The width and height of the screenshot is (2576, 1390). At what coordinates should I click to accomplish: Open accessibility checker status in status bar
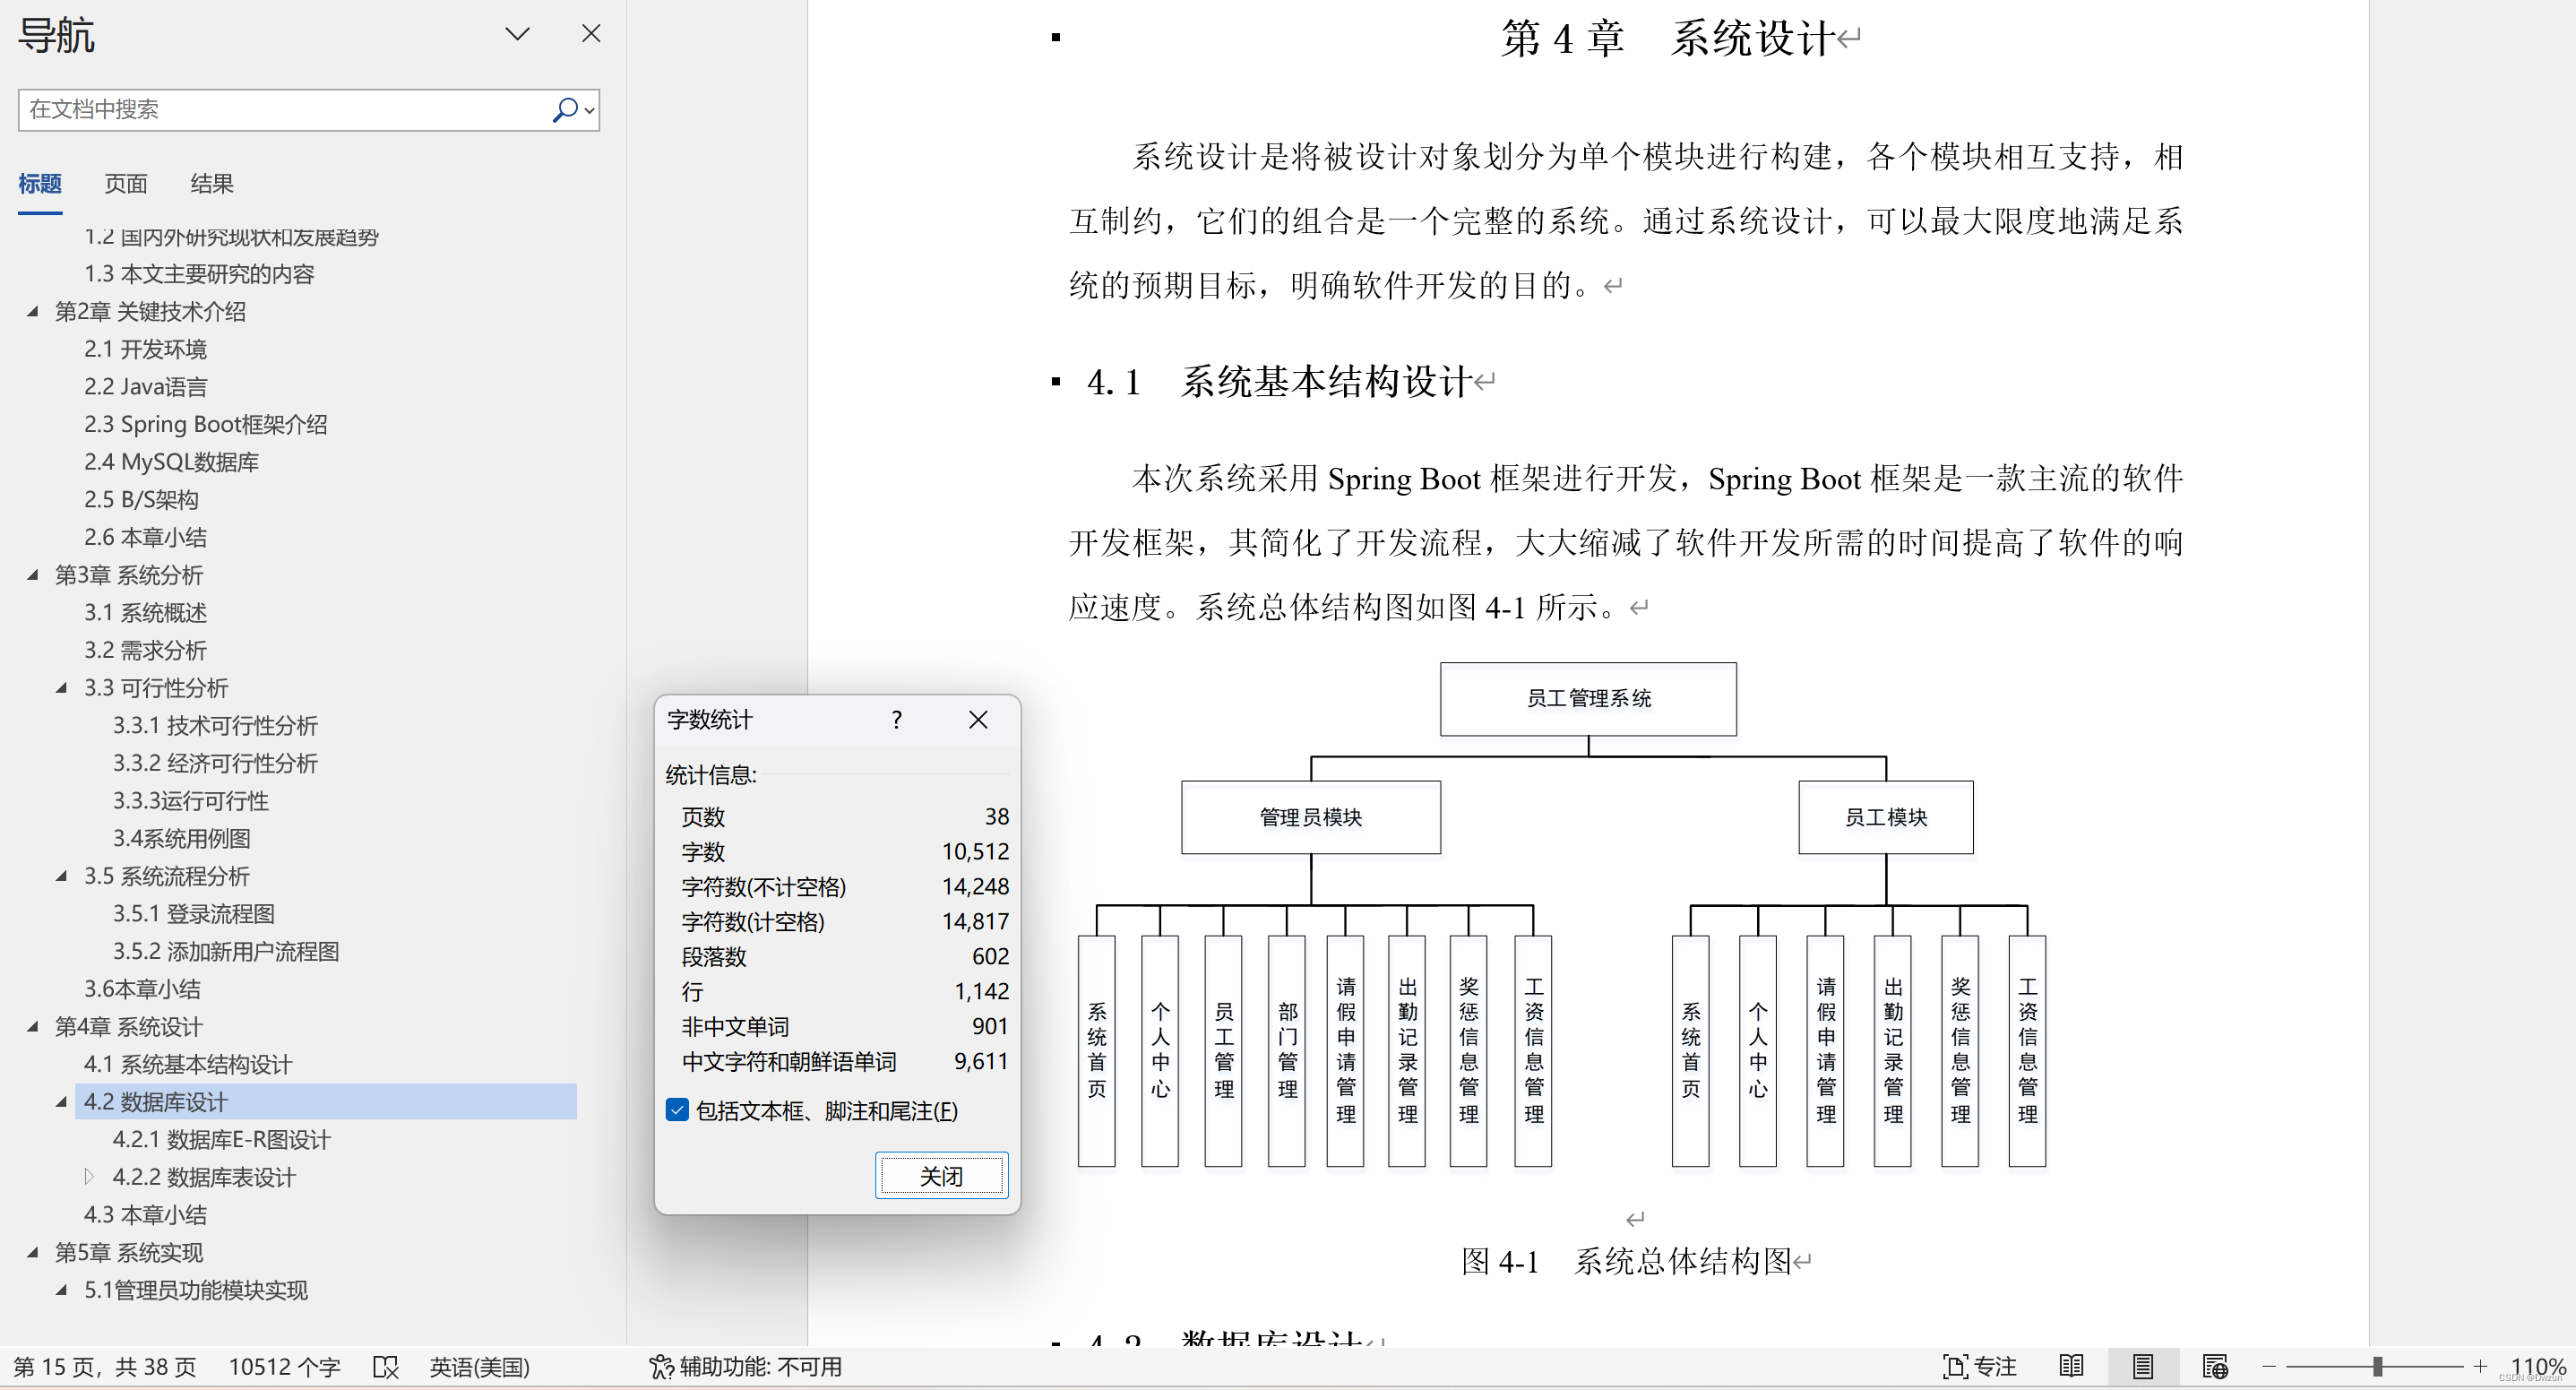[x=745, y=1367]
